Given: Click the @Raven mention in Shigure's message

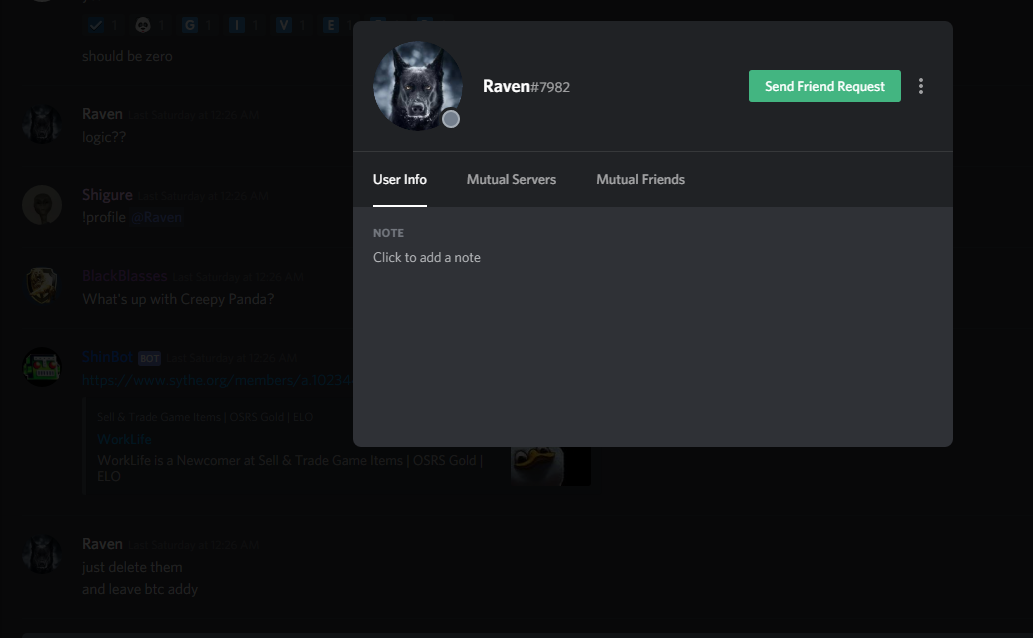Looking at the screenshot, I should [x=156, y=218].
